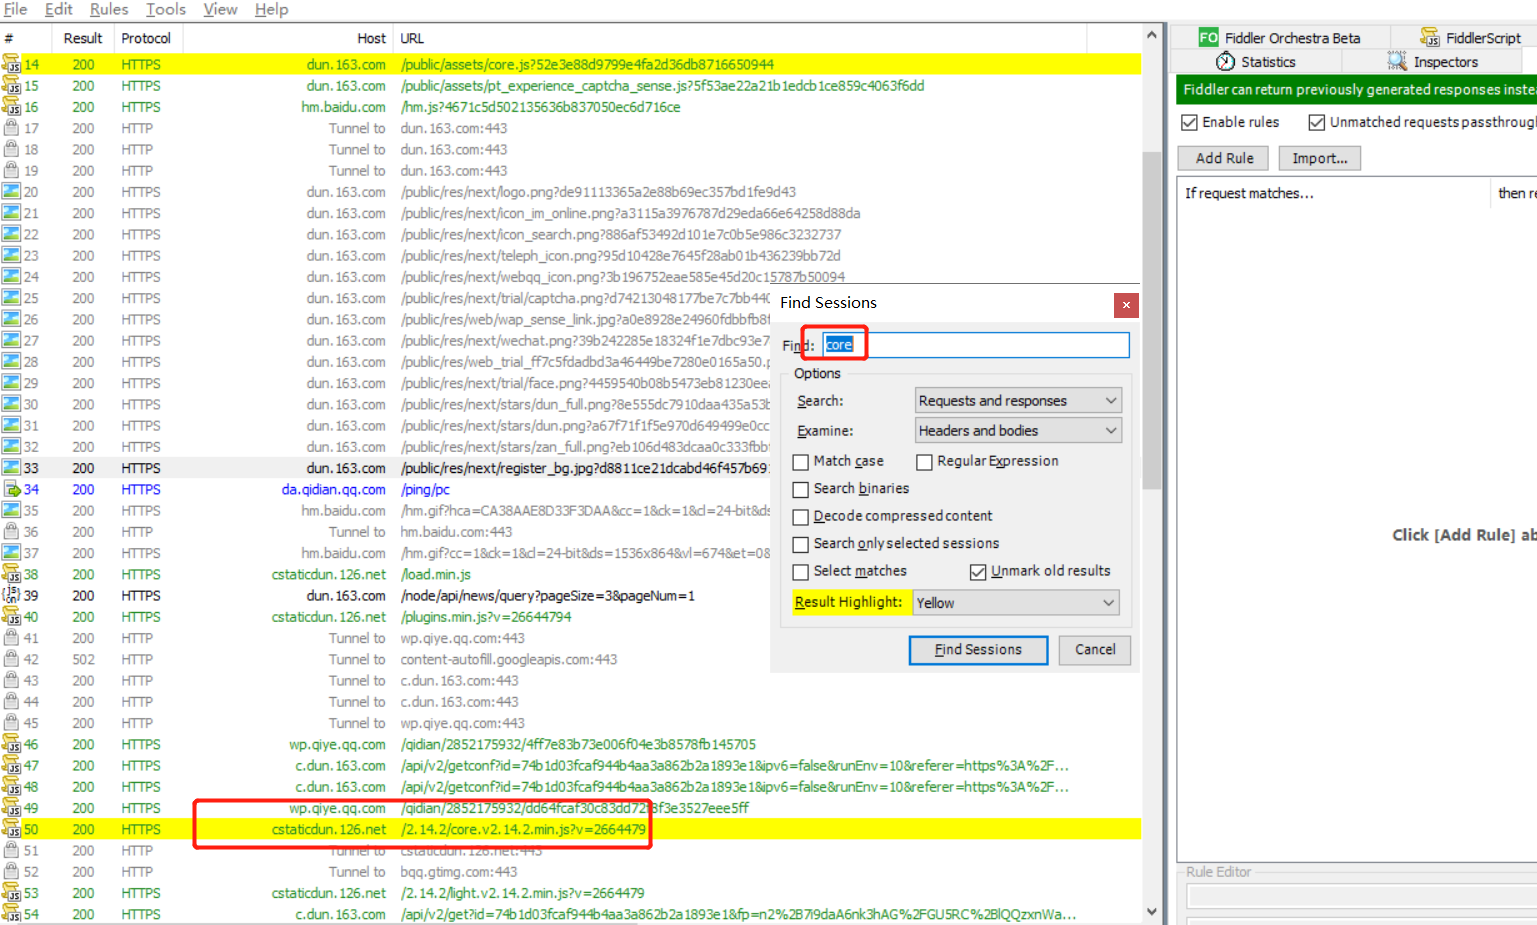Click the Add Rule button
The image size is (1537, 925).
pyautogui.click(x=1224, y=159)
